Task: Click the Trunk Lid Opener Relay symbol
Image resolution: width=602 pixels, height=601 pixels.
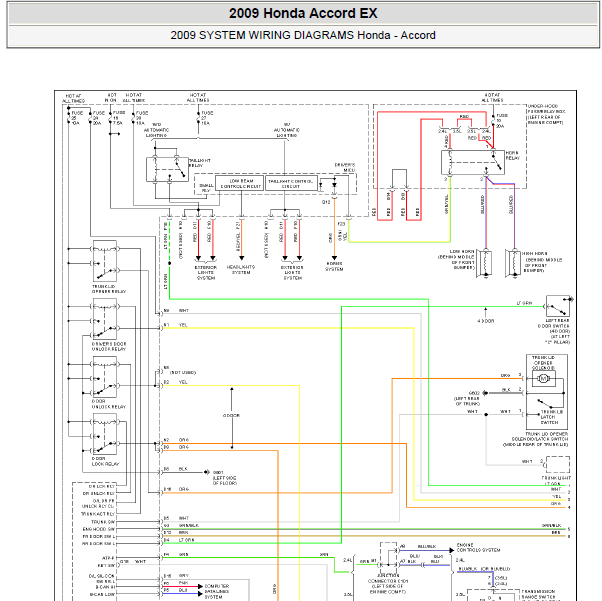Action: [105, 261]
